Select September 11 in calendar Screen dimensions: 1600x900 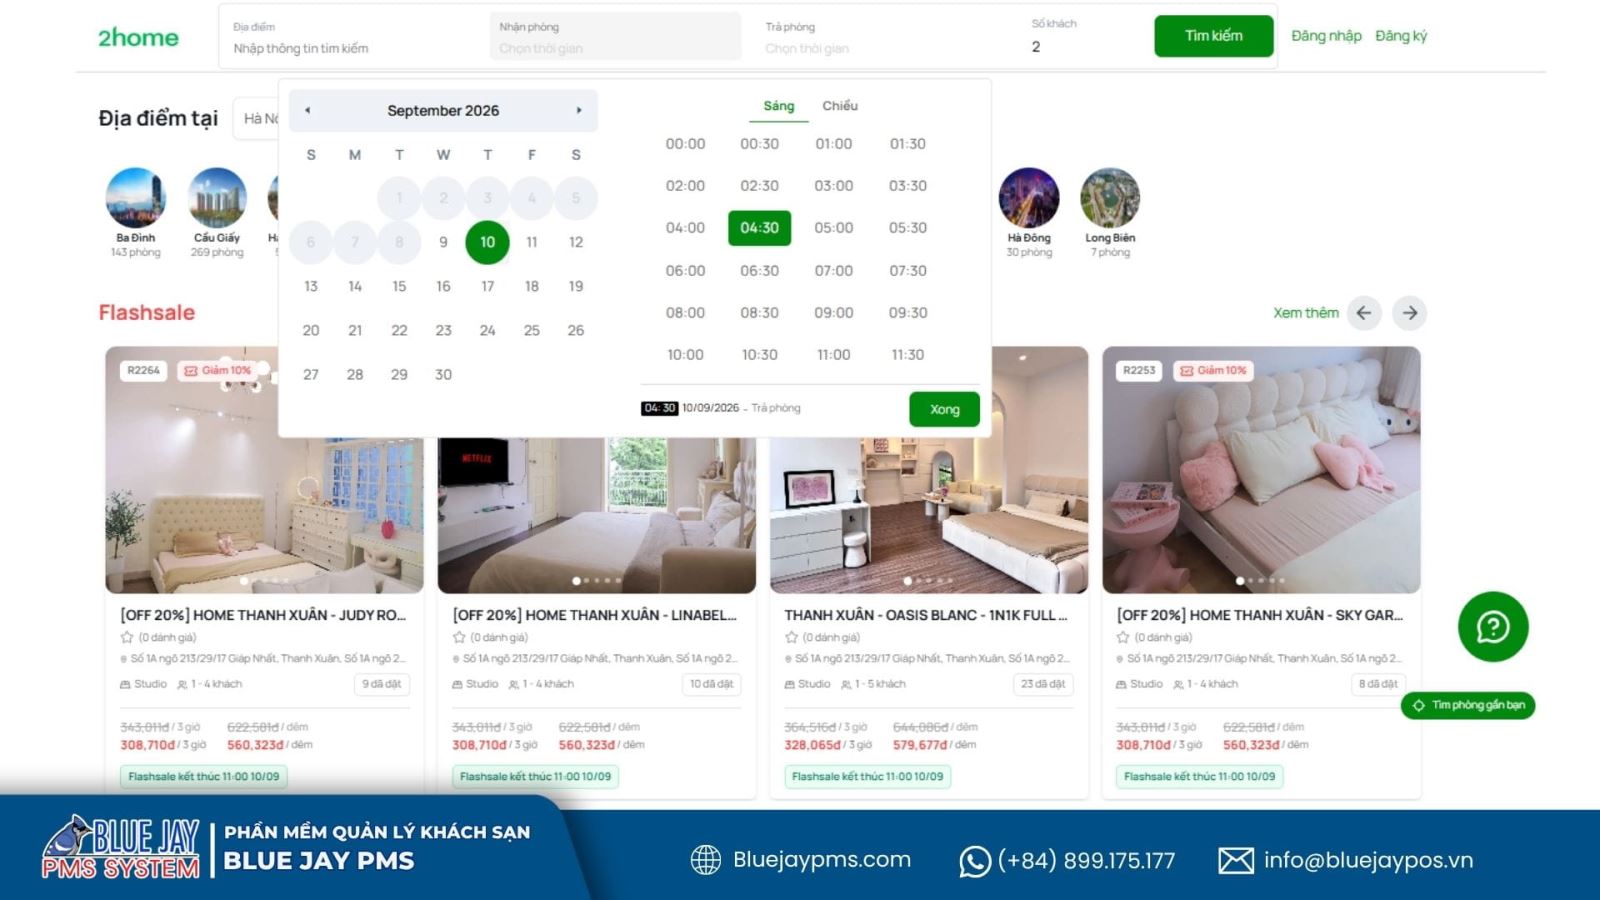click(532, 242)
